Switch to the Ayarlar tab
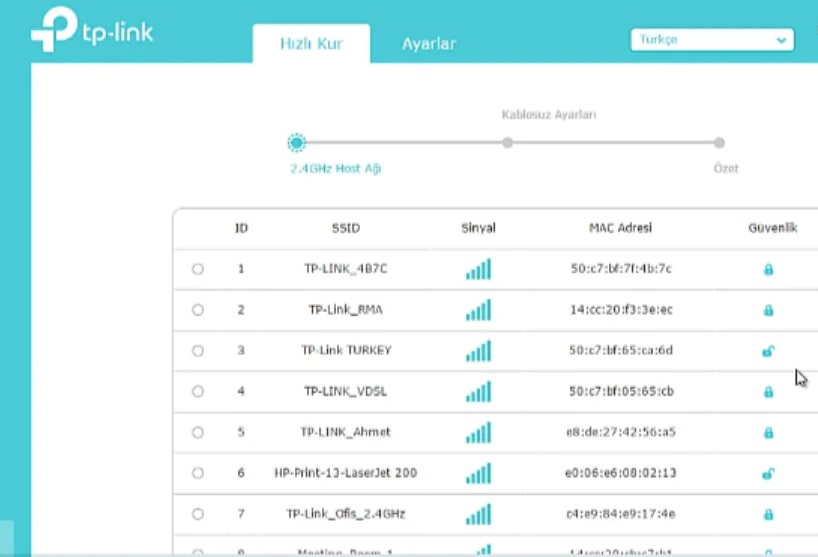 point(429,44)
